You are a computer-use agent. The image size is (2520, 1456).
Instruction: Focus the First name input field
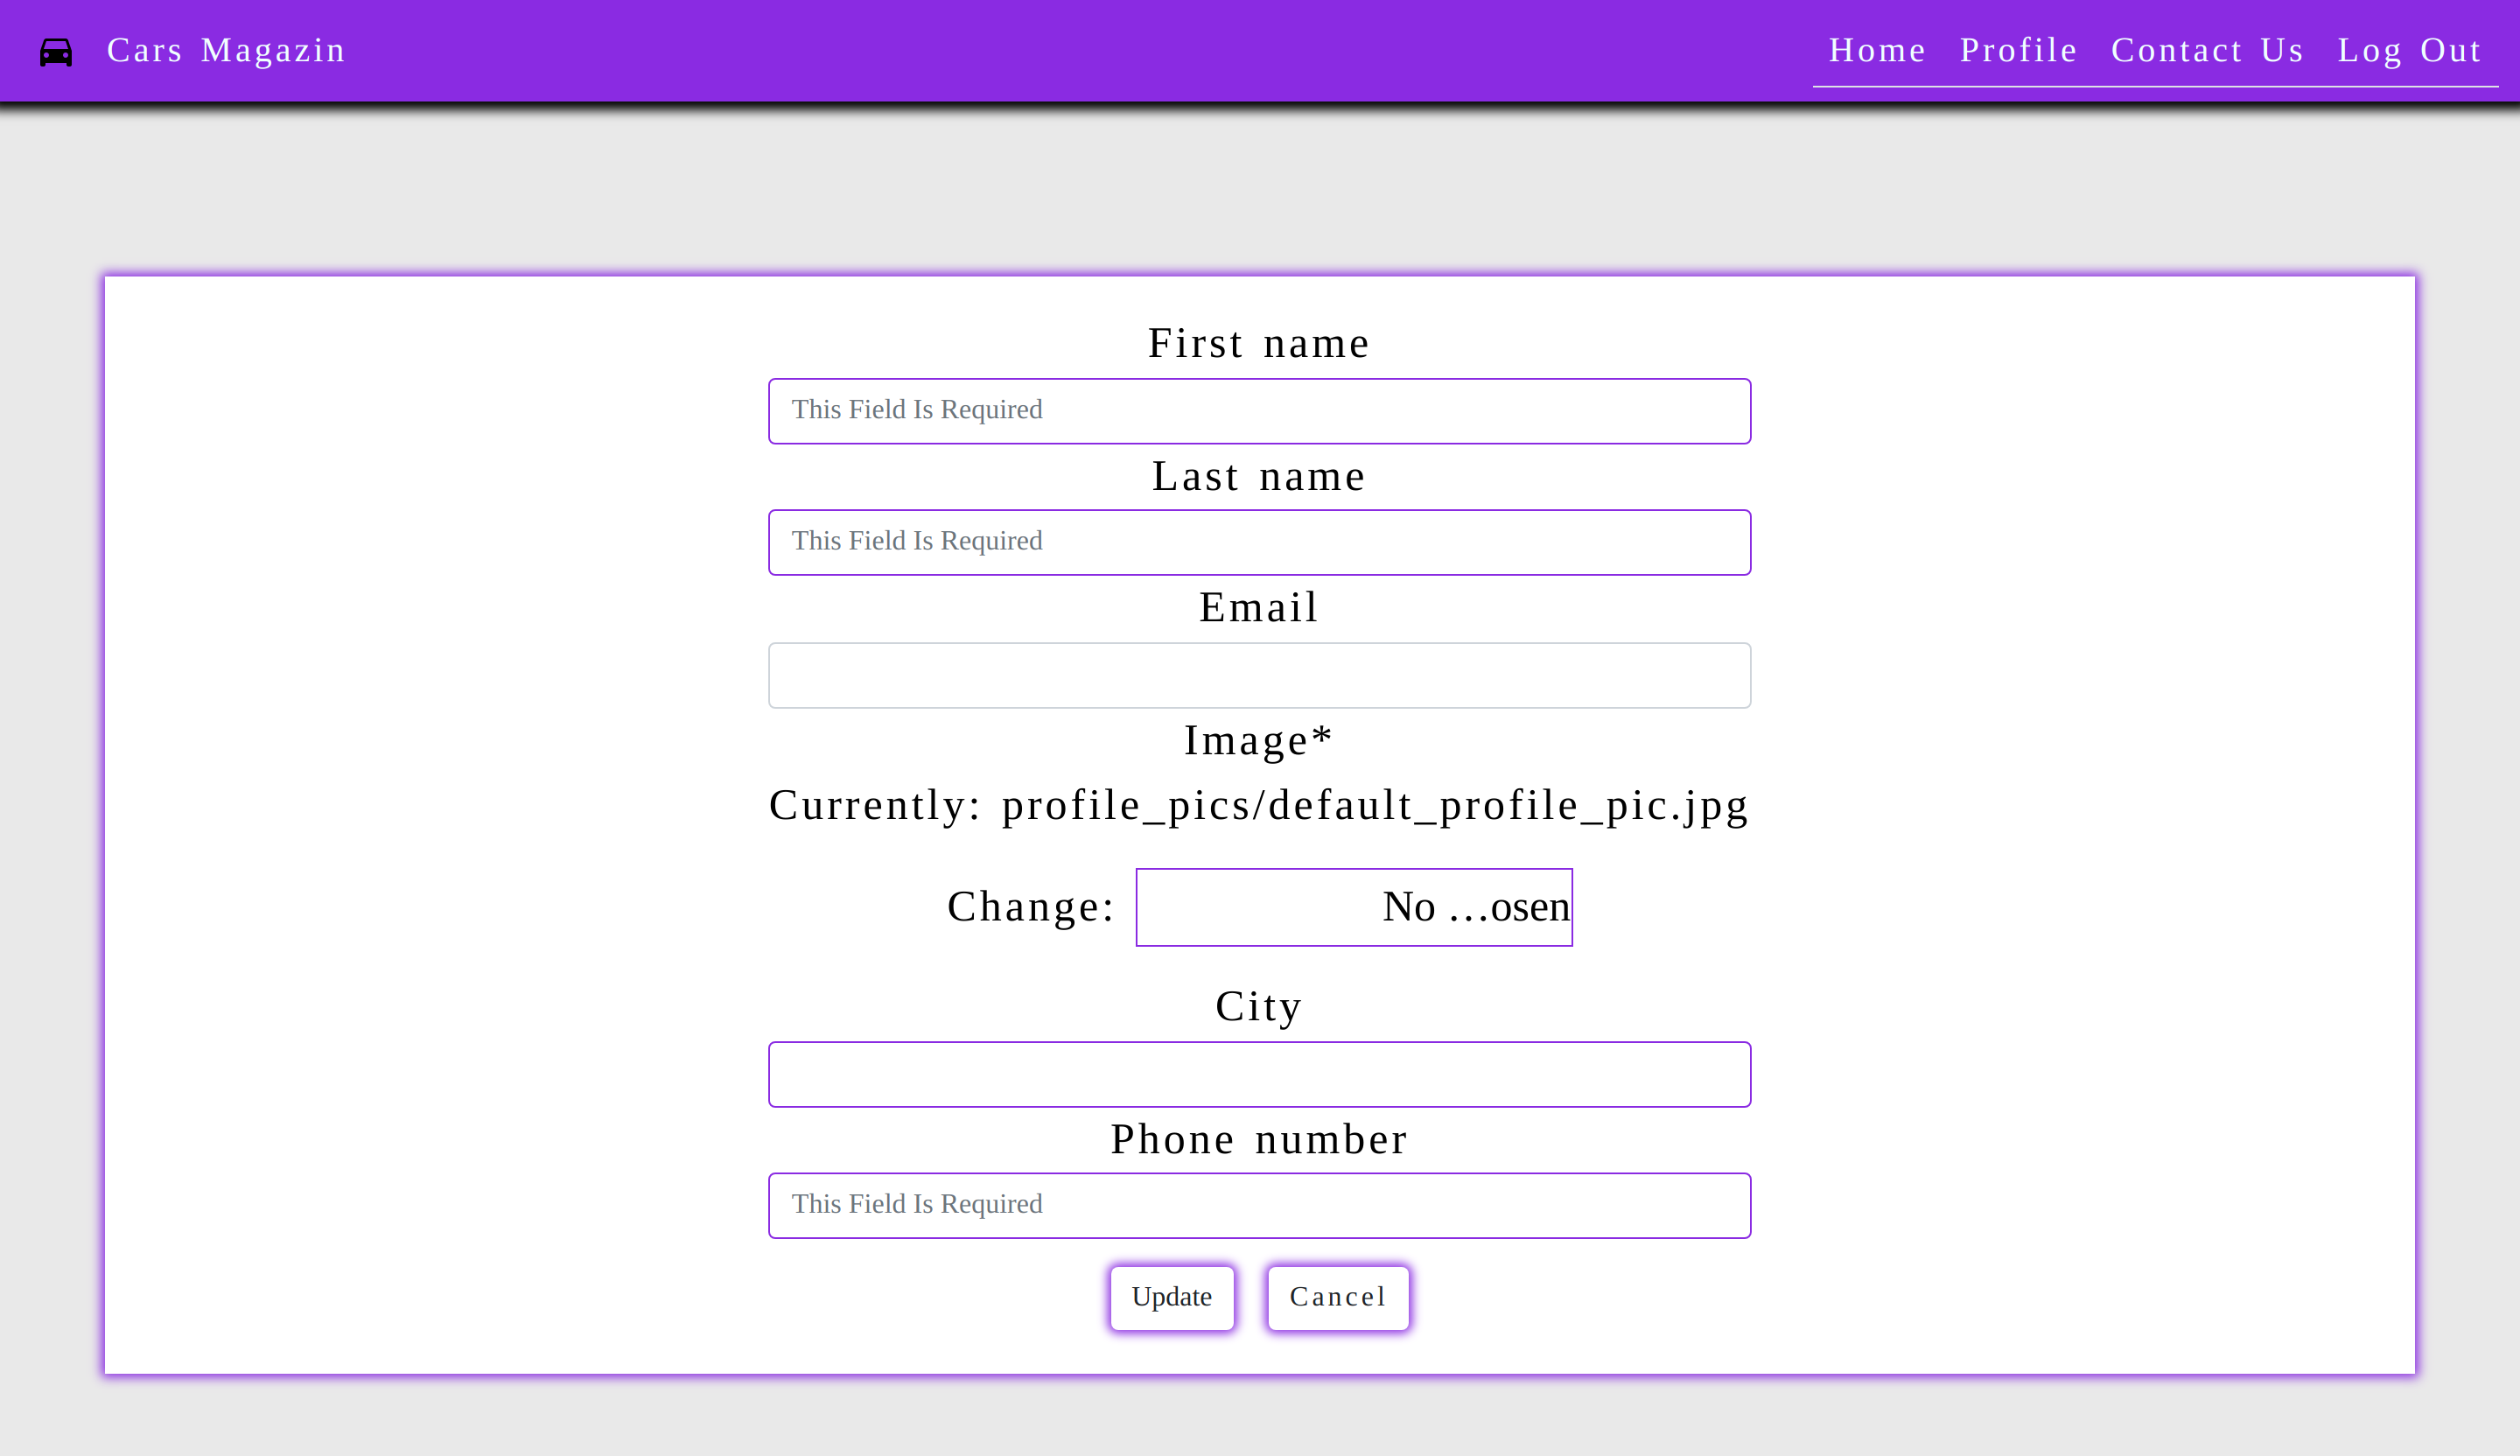(x=1259, y=411)
